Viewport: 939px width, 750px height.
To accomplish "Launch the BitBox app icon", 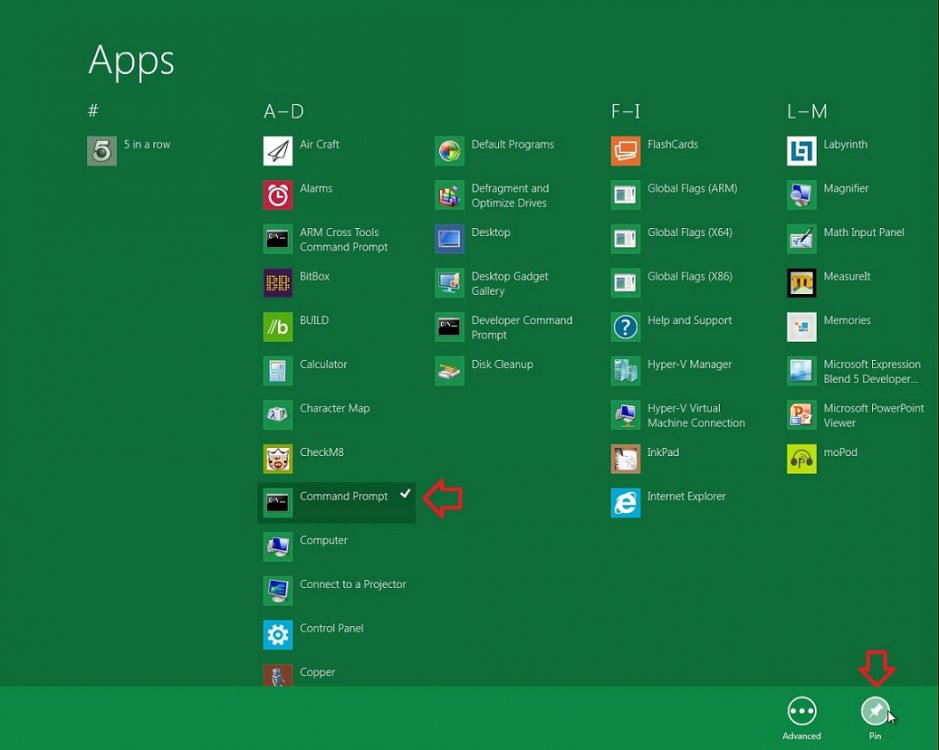I will tap(278, 283).
